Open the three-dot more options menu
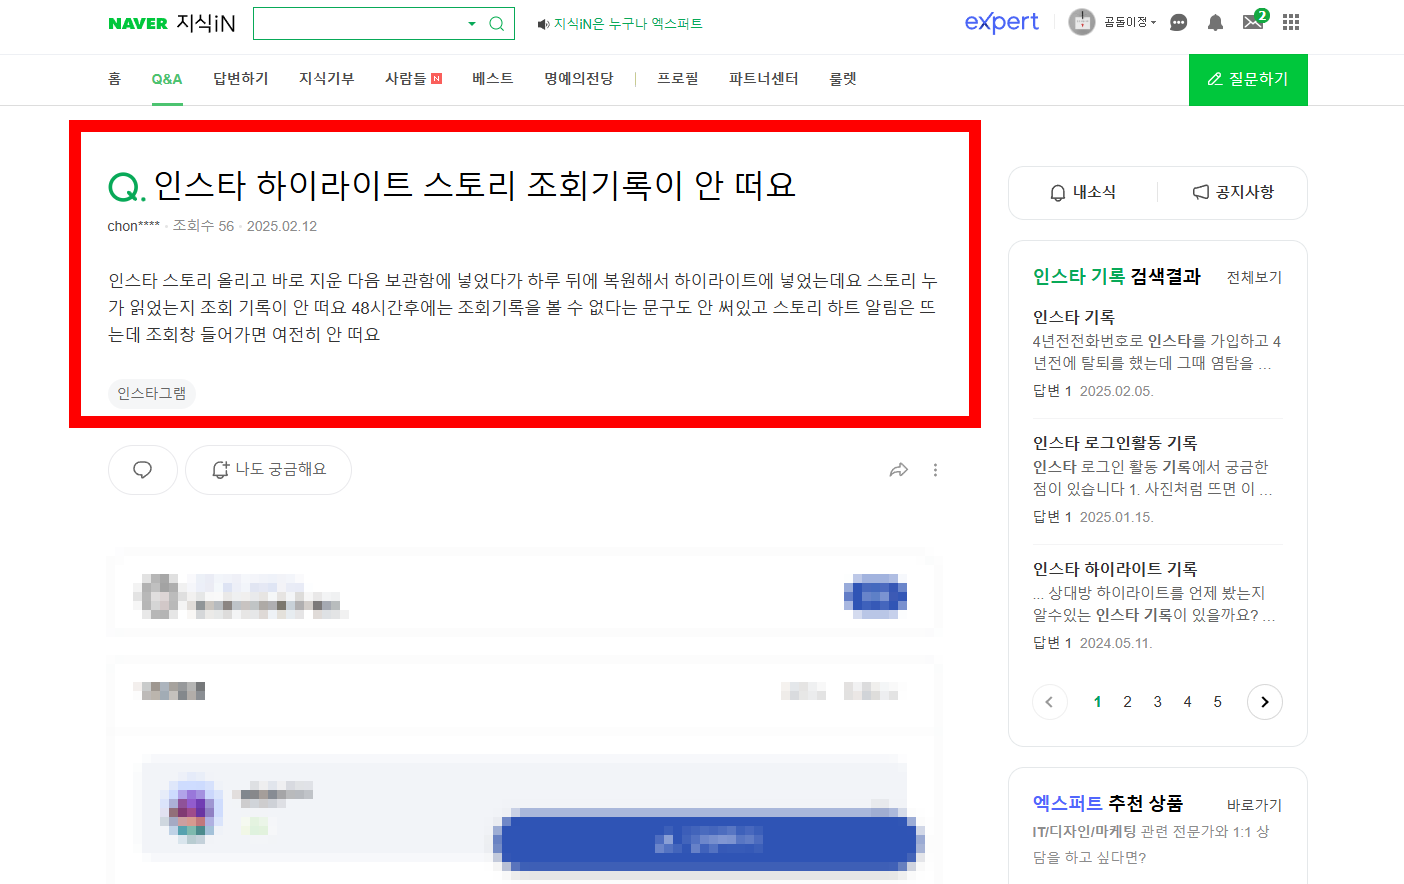This screenshot has height=884, width=1404. click(935, 470)
